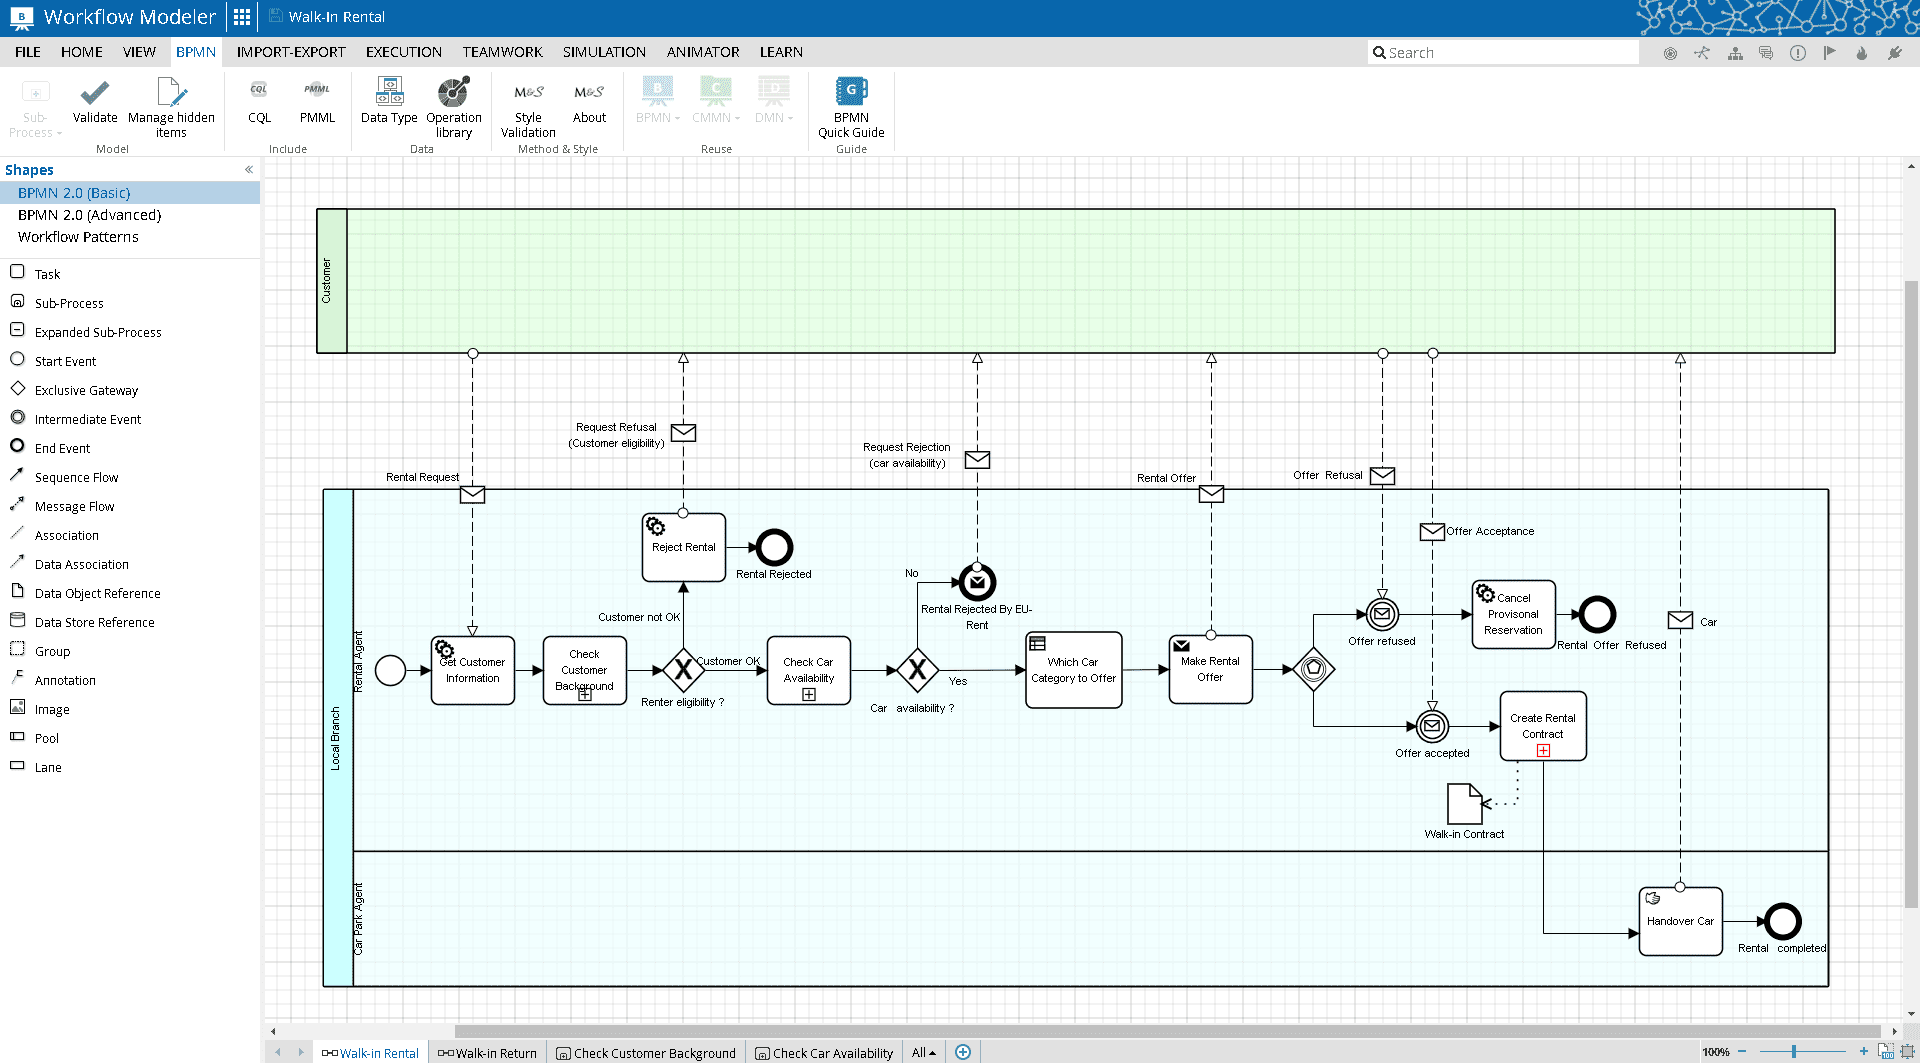Open the Sub-Process dropdown in ribbon
The width and height of the screenshot is (1920, 1063).
pyautogui.click(x=35, y=107)
